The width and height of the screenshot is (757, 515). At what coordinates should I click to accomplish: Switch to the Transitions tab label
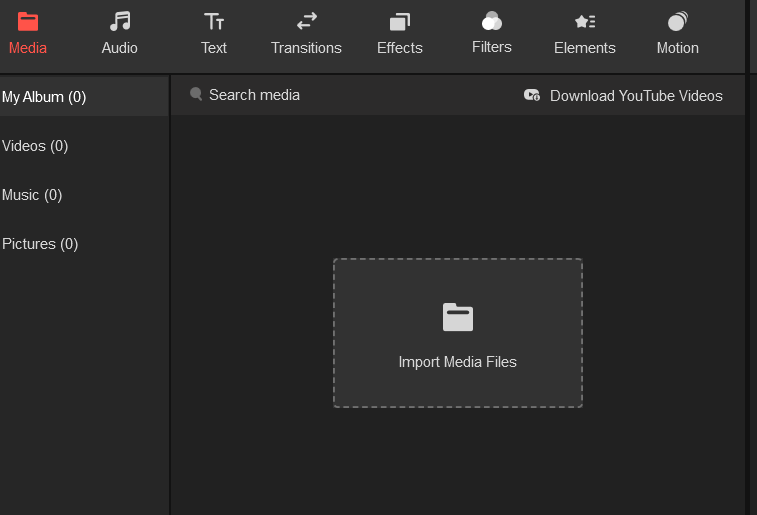pos(306,48)
